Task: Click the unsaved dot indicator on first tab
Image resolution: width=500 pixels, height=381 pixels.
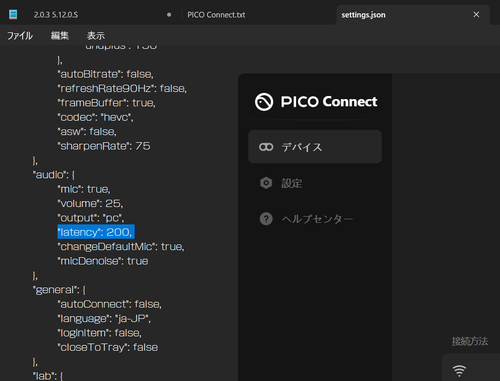Action: [x=169, y=15]
